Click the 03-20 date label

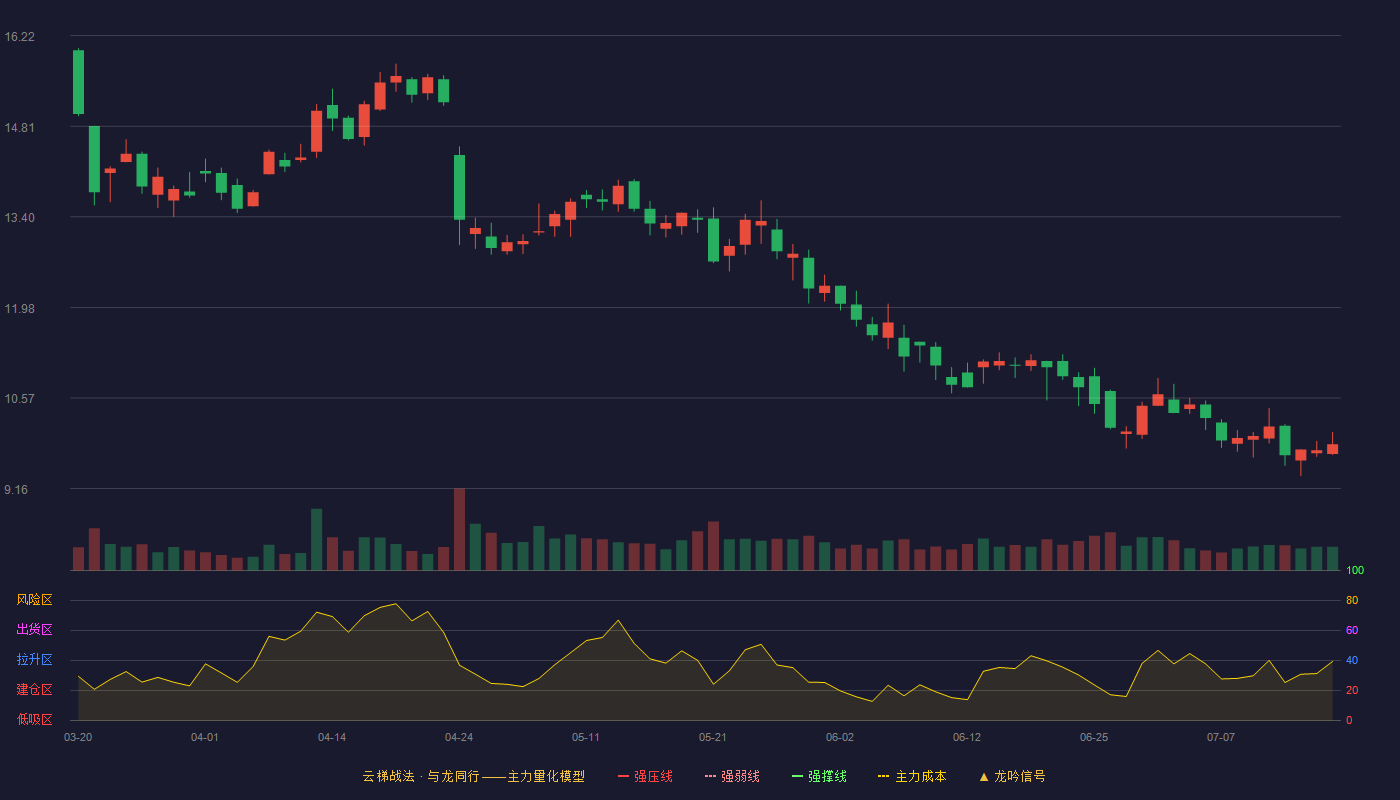pyautogui.click(x=78, y=737)
